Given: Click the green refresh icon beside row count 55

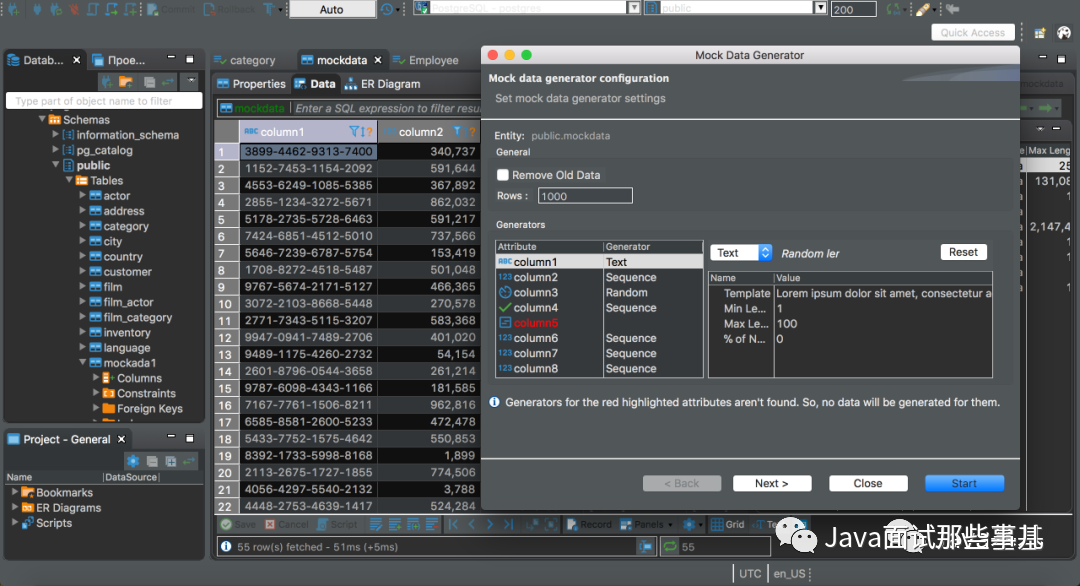Looking at the screenshot, I should tap(669, 547).
